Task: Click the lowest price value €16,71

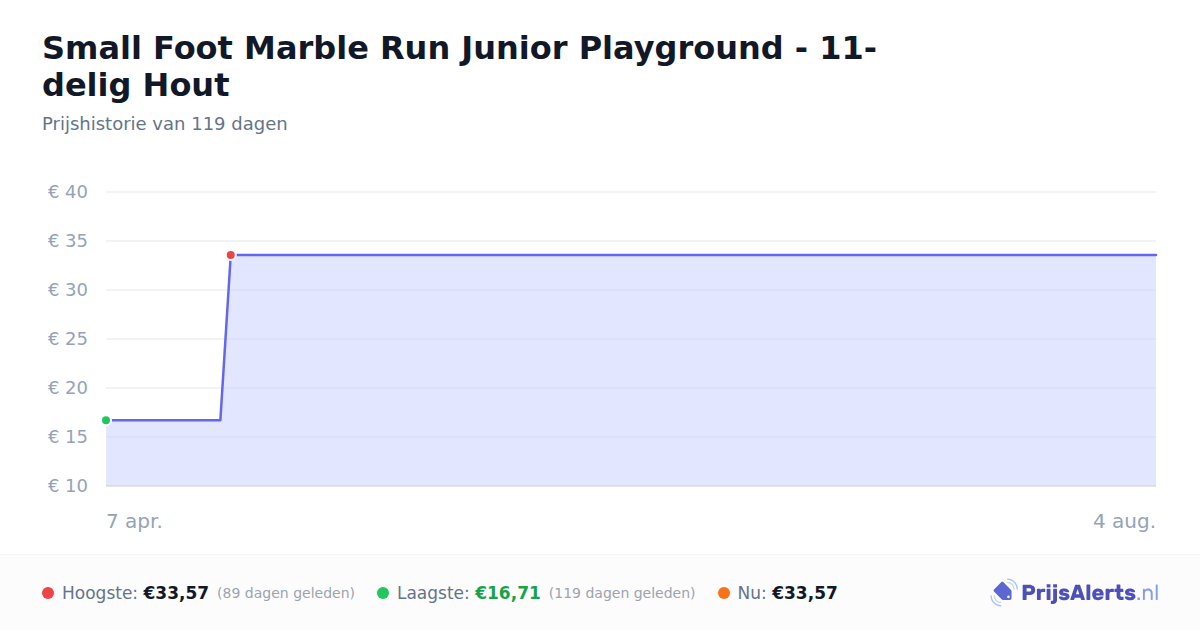Action: [508, 593]
